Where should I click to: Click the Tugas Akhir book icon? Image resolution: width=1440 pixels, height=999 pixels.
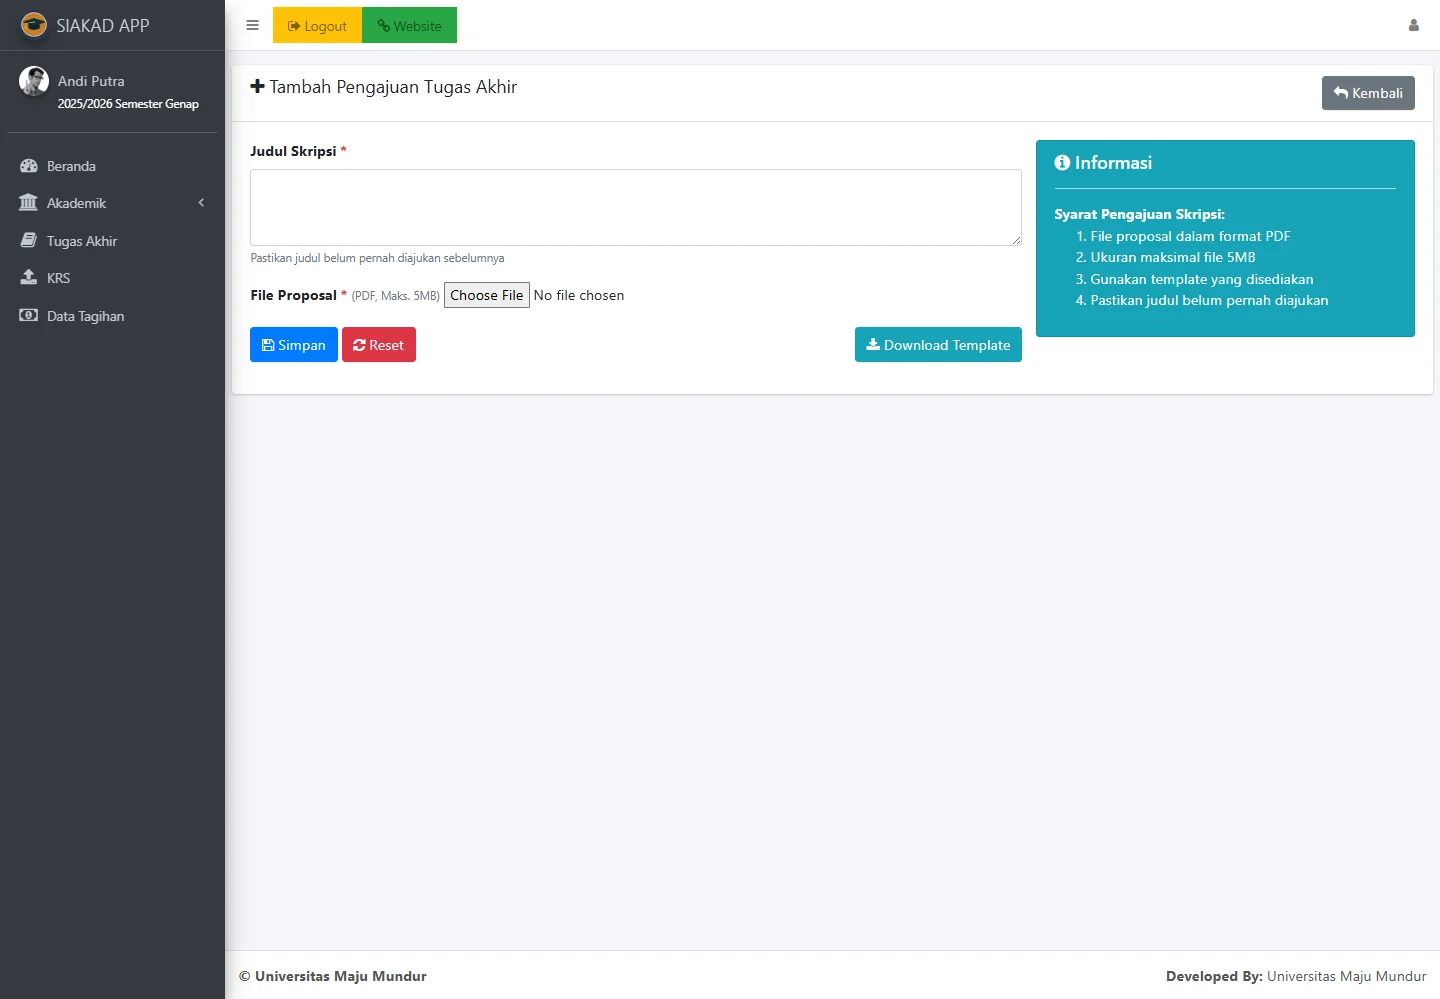29,241
